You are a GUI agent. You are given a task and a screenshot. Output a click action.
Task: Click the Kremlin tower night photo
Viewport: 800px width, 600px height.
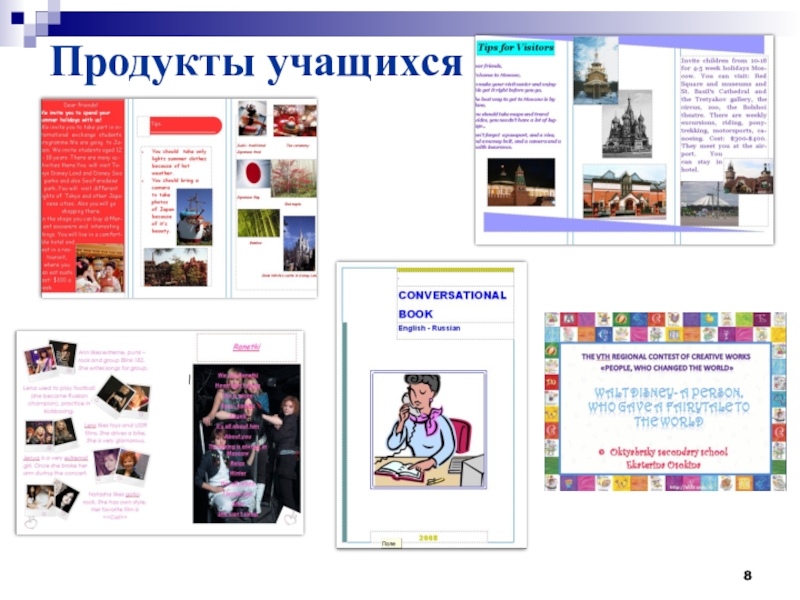click(521, 182)
